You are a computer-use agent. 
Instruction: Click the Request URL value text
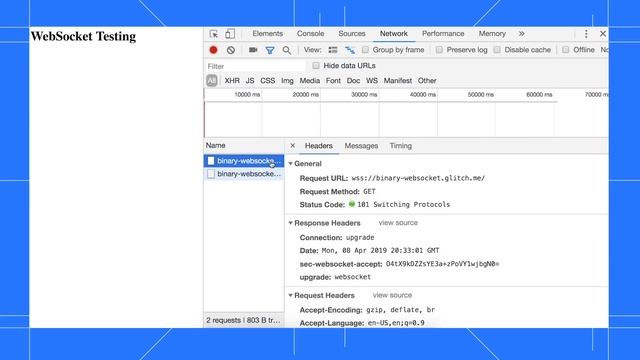pyautogui.click(x=418, y=178)
